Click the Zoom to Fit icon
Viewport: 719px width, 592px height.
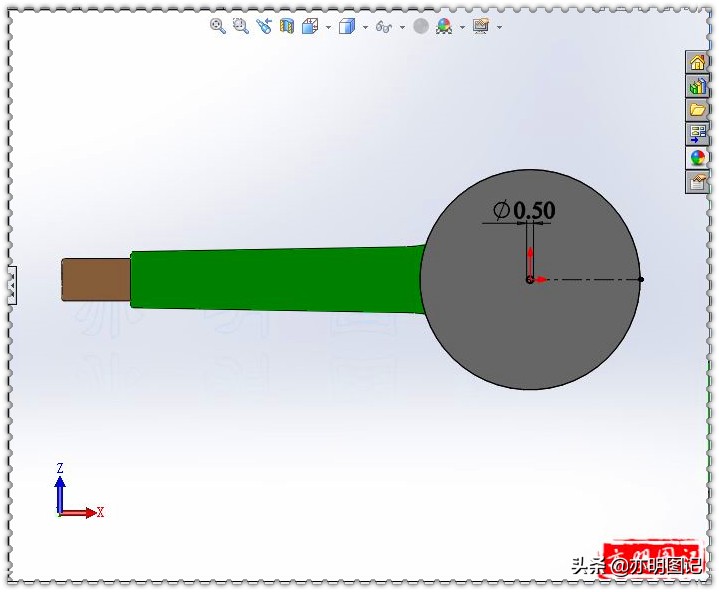(218, 26)
